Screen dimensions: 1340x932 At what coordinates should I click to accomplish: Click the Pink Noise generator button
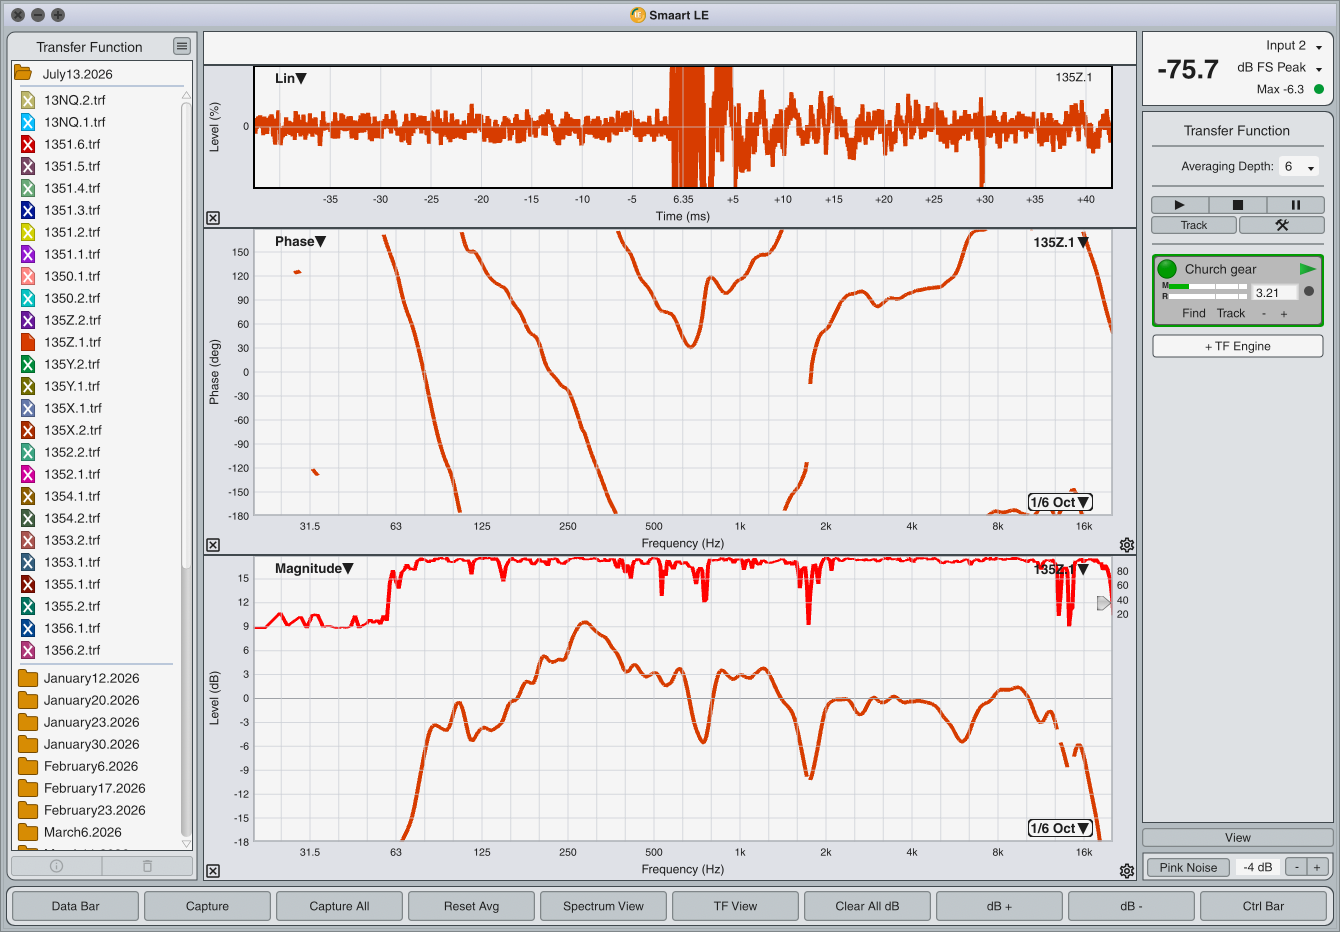(1188, 867)
